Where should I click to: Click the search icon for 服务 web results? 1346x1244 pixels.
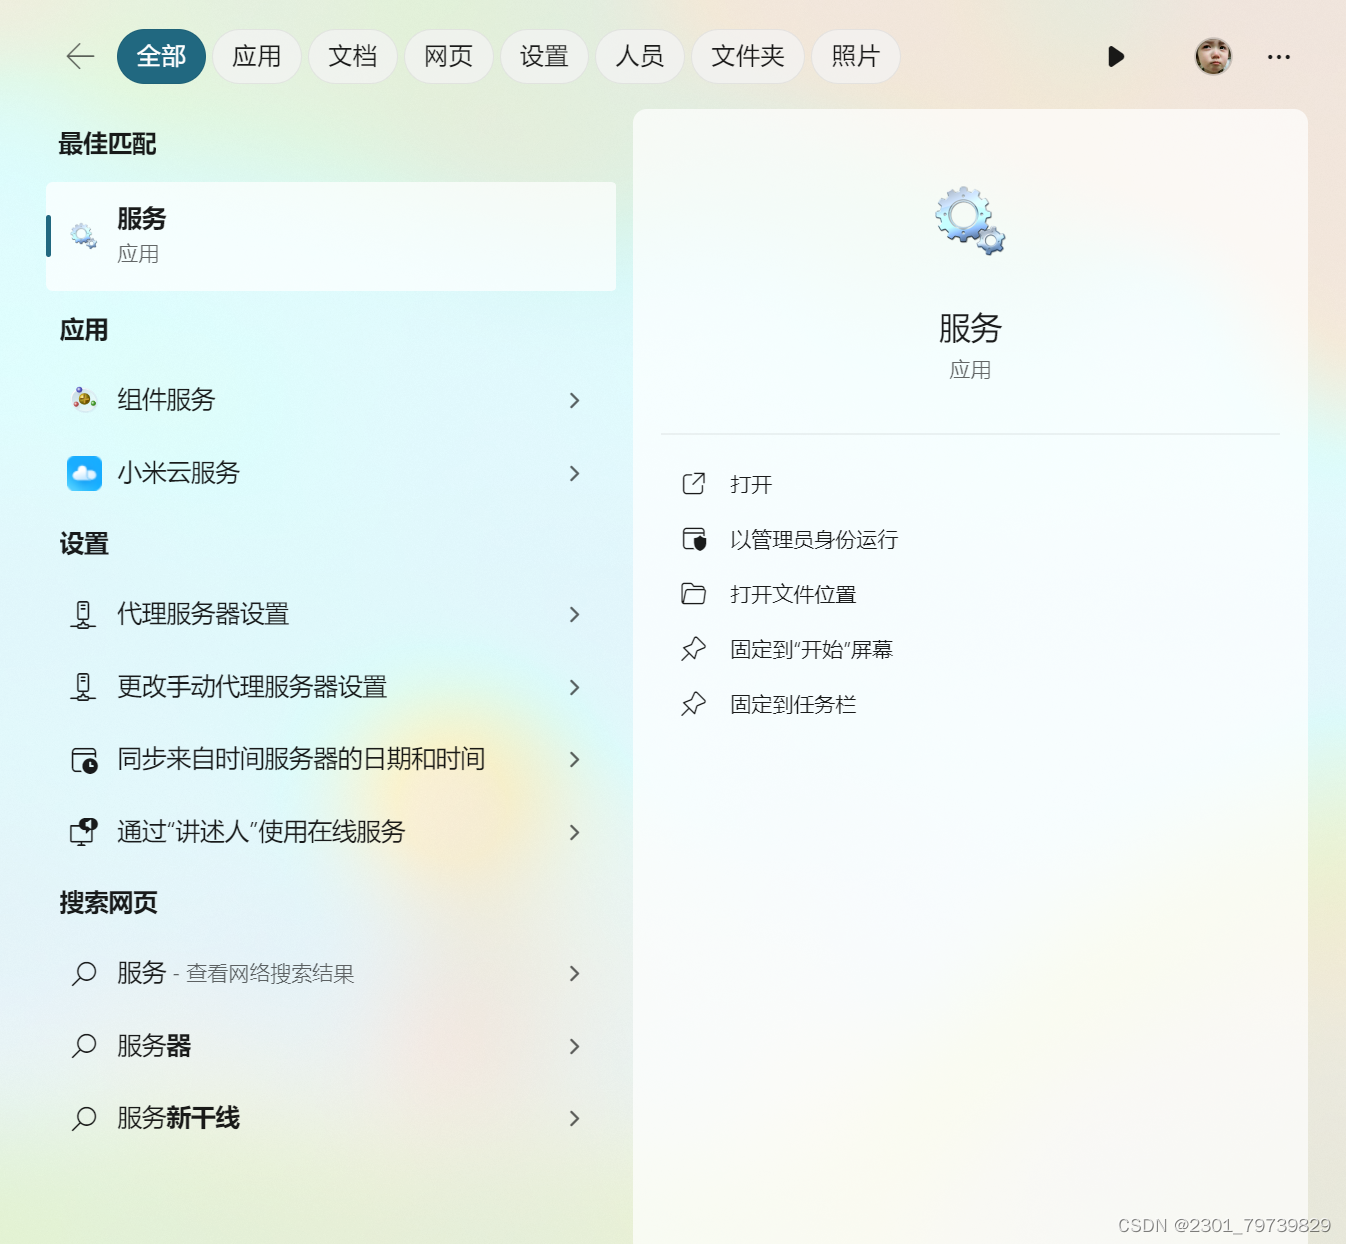click(84, 973)
